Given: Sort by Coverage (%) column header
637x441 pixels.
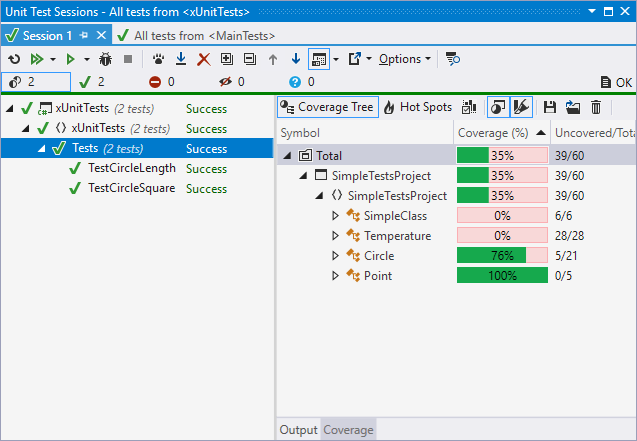Looking at the screenshot, I should pyautogui.click(x=502, y=133).
